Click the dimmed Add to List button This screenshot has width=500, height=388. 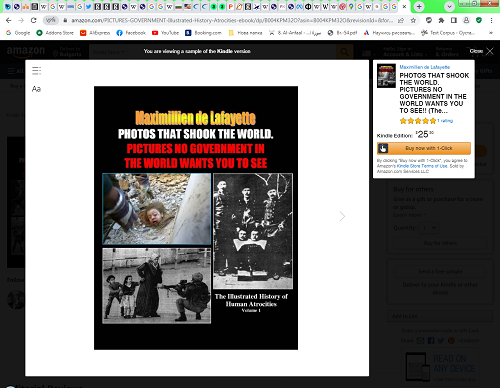(440, 316)
